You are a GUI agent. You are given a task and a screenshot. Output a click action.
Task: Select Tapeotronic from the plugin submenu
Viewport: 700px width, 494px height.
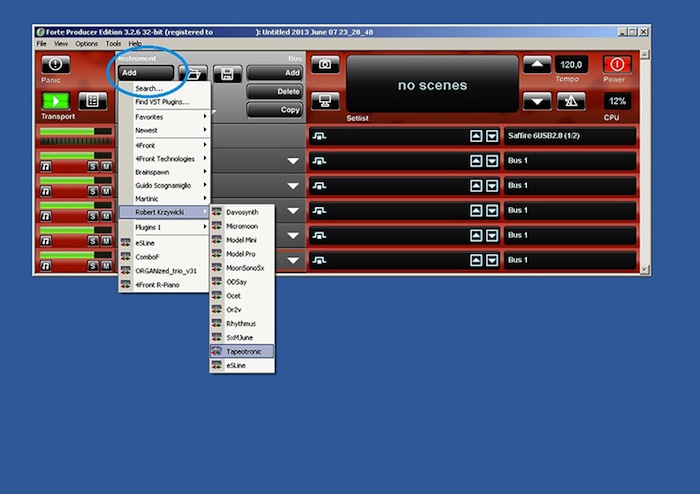click(x=241, y=352)
